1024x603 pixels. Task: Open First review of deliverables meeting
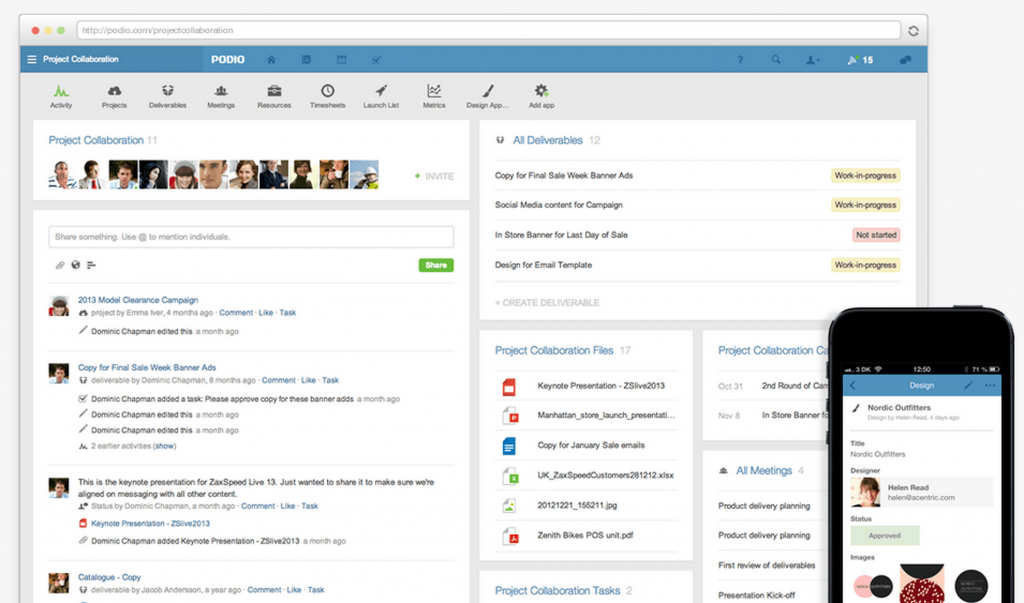767,566
